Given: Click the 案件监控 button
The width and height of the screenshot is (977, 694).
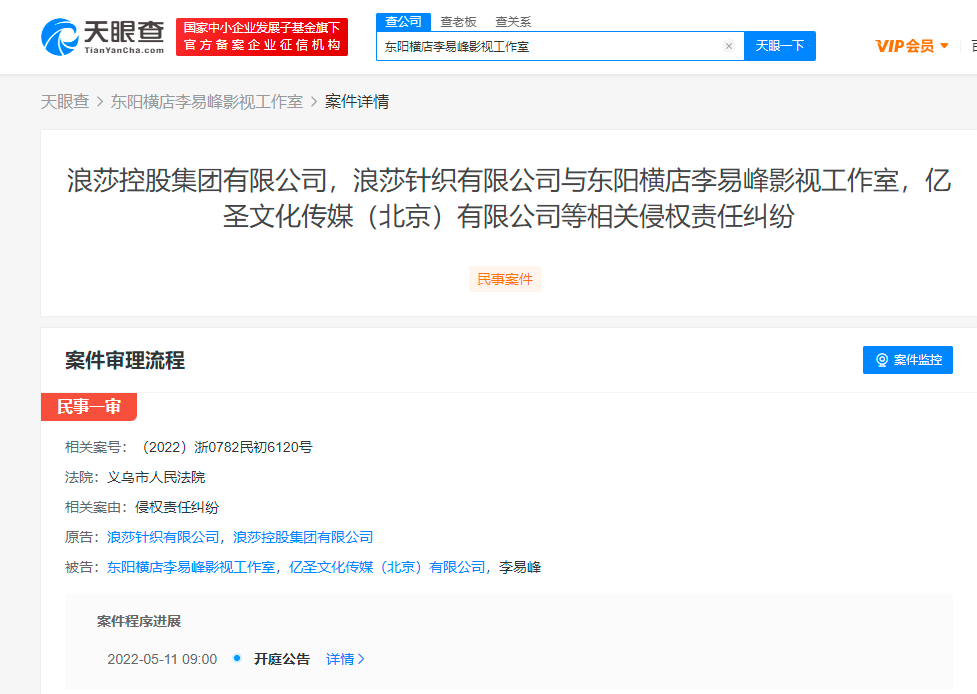Looking at the screenshot, I should coord(907,360).
